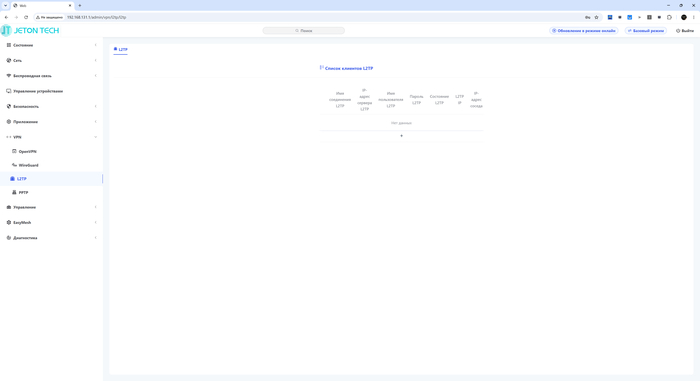Expand the Network sidebar section
700x381 pixels.
click(x=51, y=60)
